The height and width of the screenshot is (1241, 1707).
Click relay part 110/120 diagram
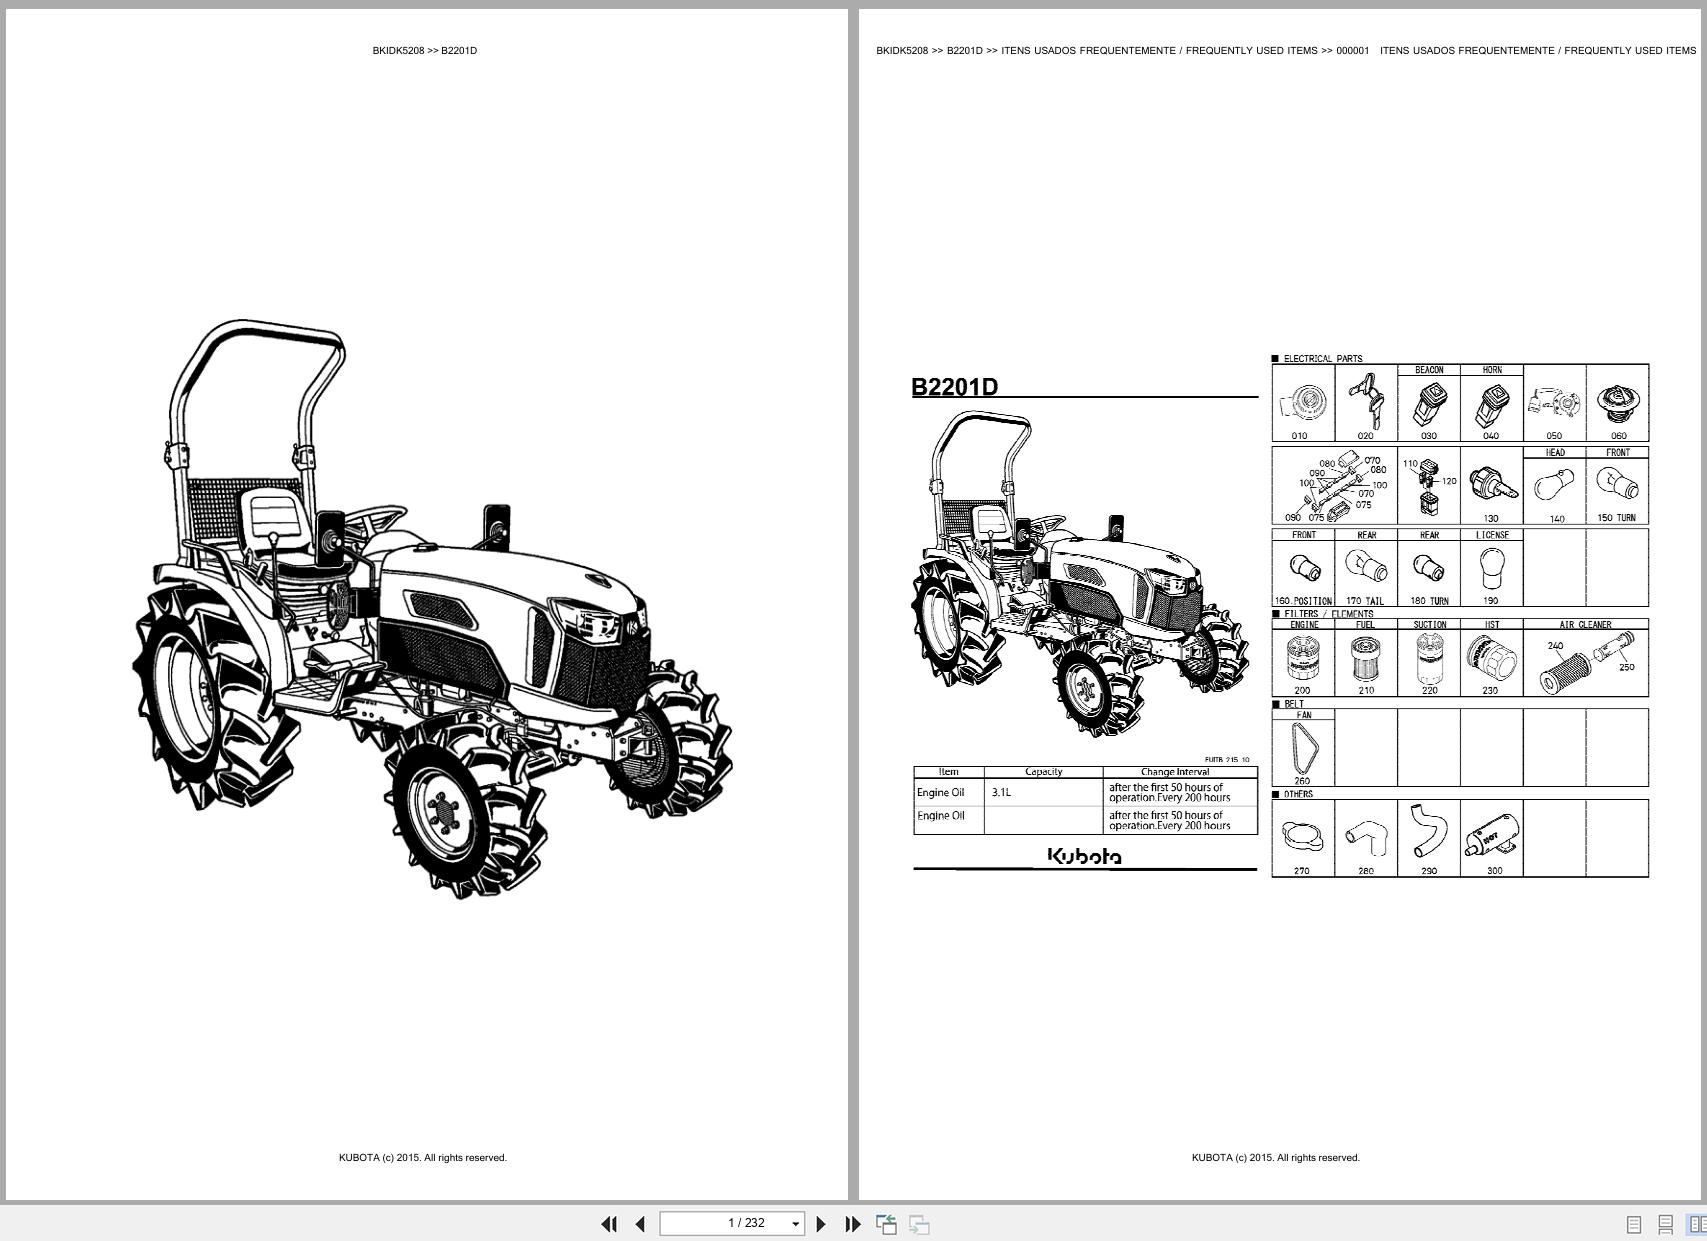click(x=1428, y=486)
